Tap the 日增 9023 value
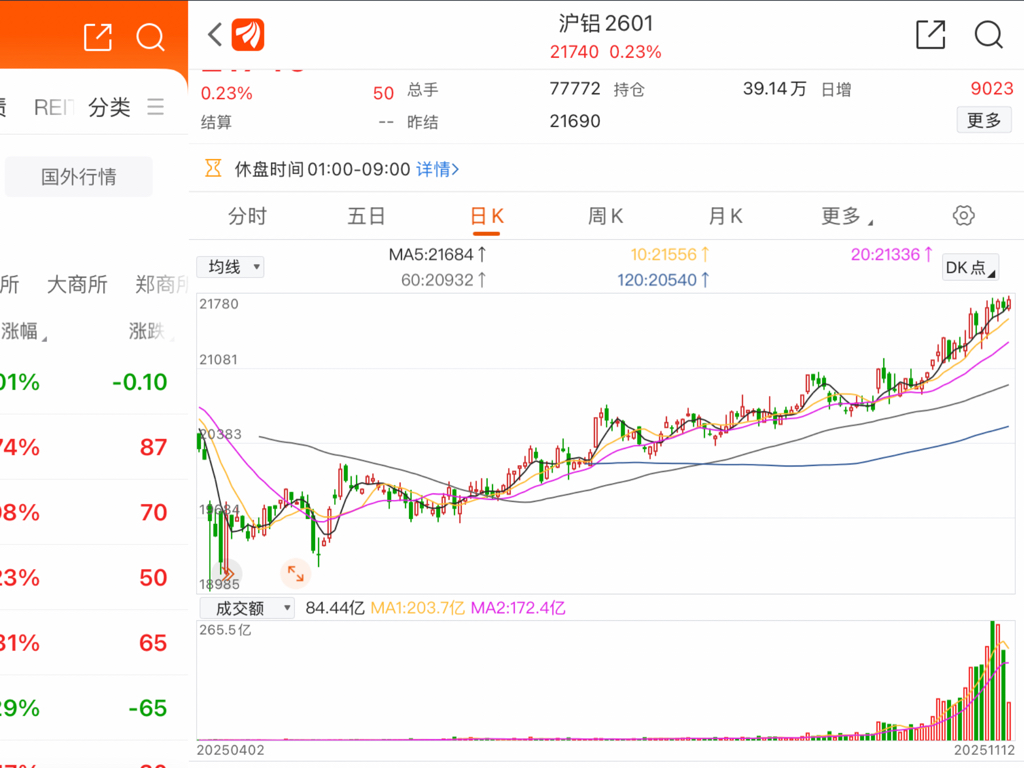The image size is (1024, 768). pyautogui.click(x=991, y=88)
